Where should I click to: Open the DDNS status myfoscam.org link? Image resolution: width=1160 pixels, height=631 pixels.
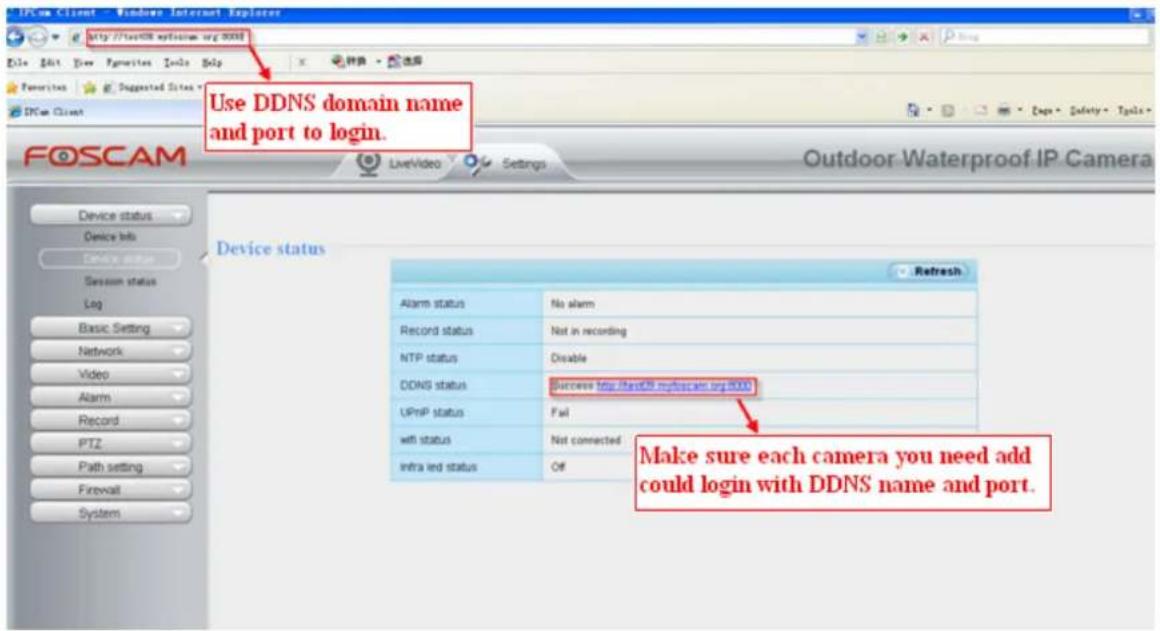[674, 385]
